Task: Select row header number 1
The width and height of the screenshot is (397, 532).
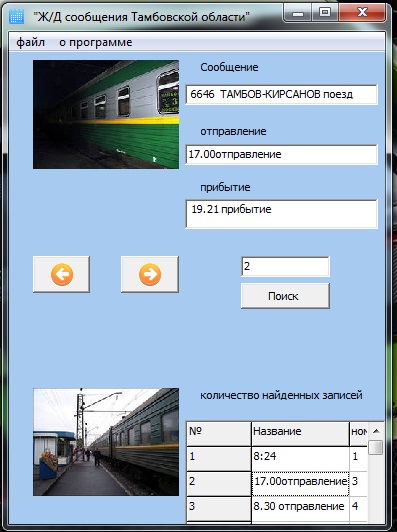Action: (x=219, y=459)
